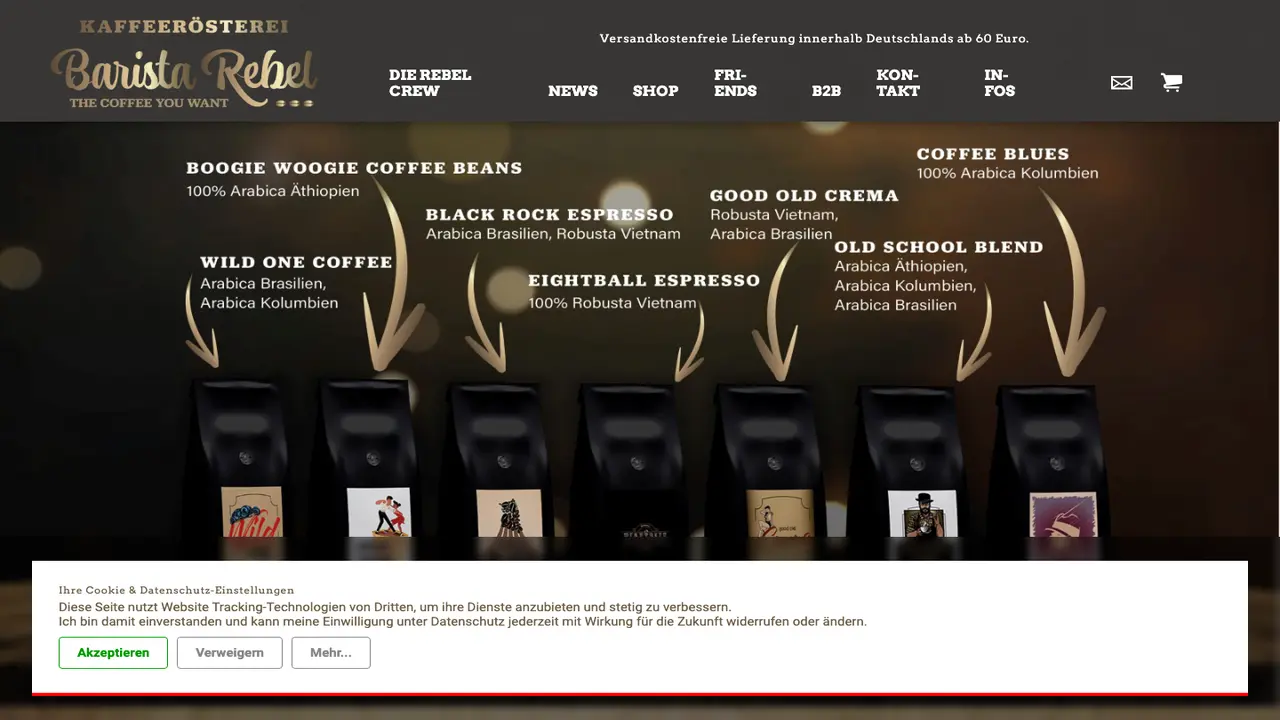Open the SHOP menu item
The width and height of the screenshot is (1280, 720).
[656, 91]
